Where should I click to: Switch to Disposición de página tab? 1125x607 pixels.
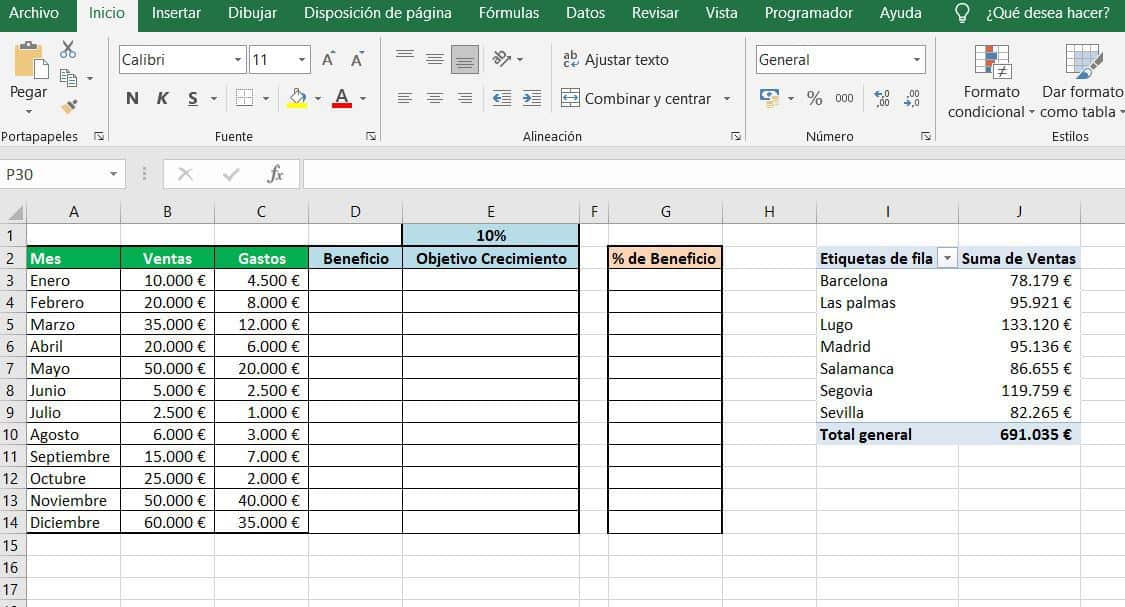(x=378, y=13)
